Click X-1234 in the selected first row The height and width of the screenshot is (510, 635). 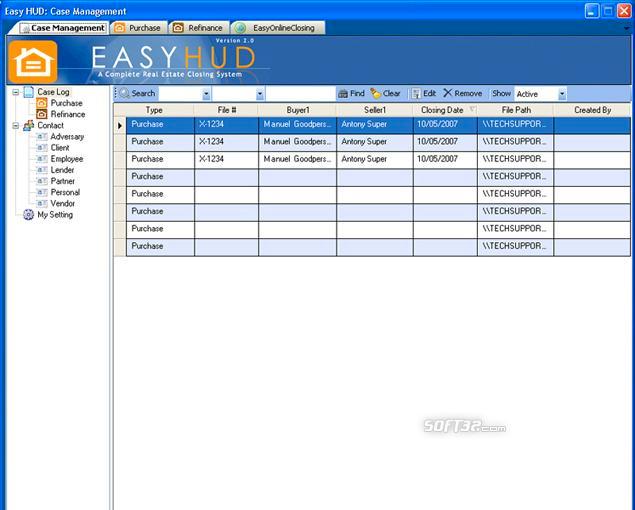pos(211,124)
